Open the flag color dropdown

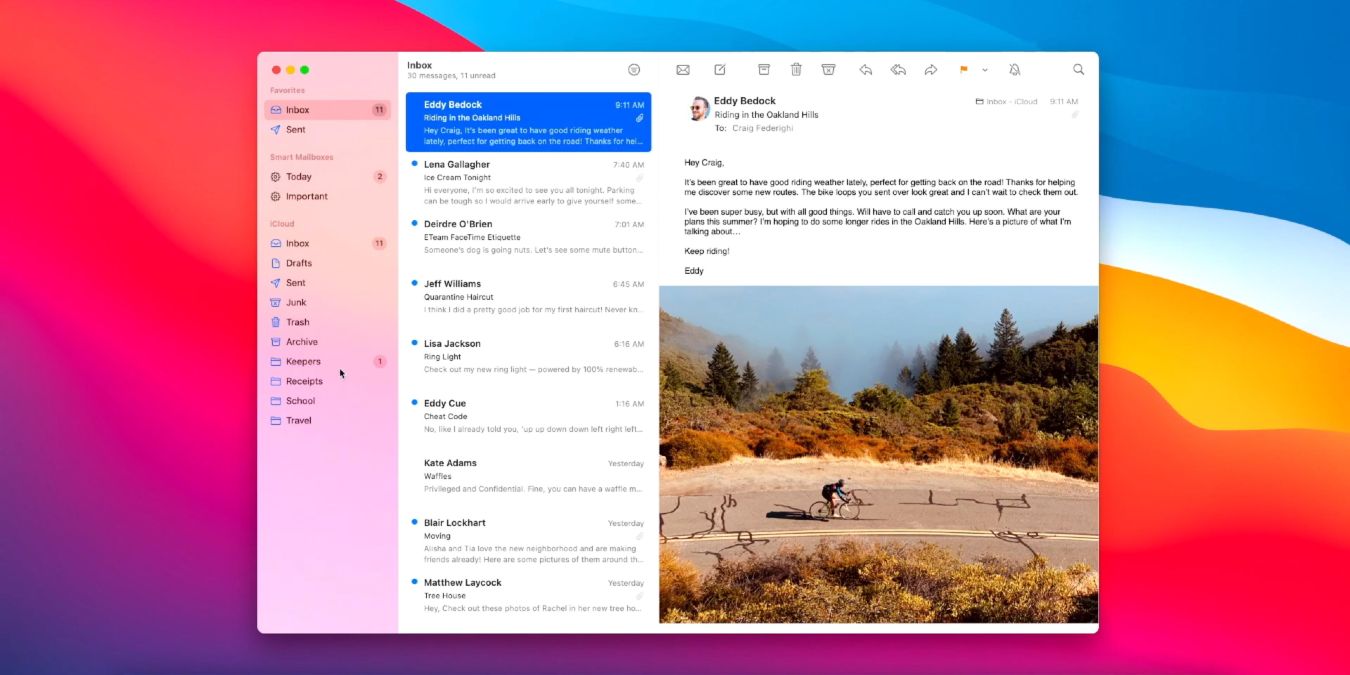(x=985, y=69)
